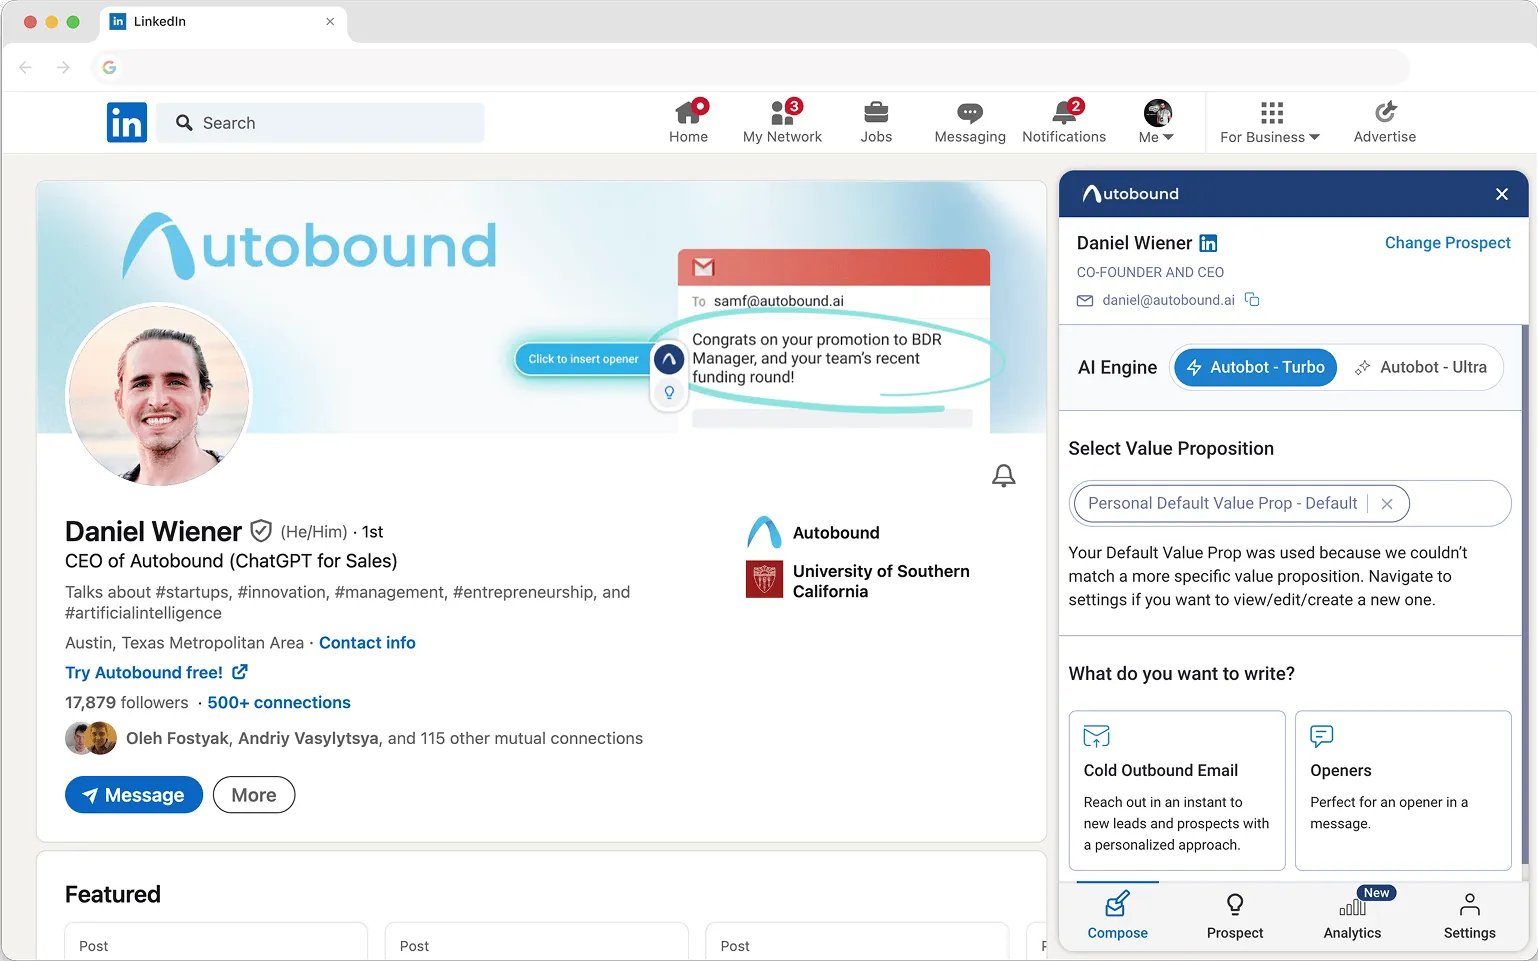Viewport: 1539px width, 961px height.
Task: Click the LinkedIn logo in header
Action: [x=127, y=123]
